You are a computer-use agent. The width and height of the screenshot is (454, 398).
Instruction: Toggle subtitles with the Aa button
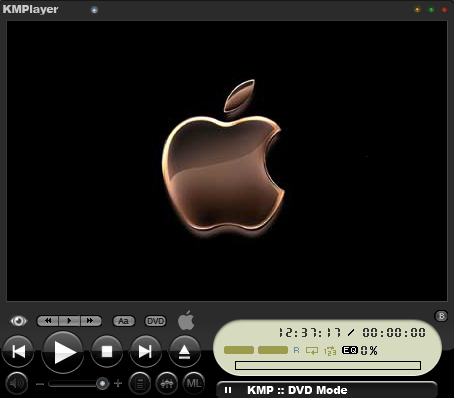124,321
